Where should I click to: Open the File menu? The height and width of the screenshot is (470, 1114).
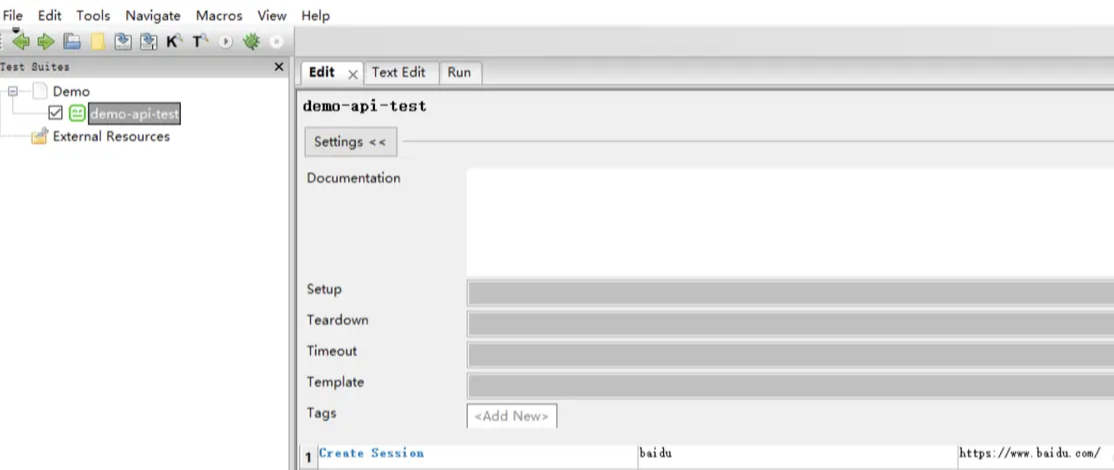[13, 15]
